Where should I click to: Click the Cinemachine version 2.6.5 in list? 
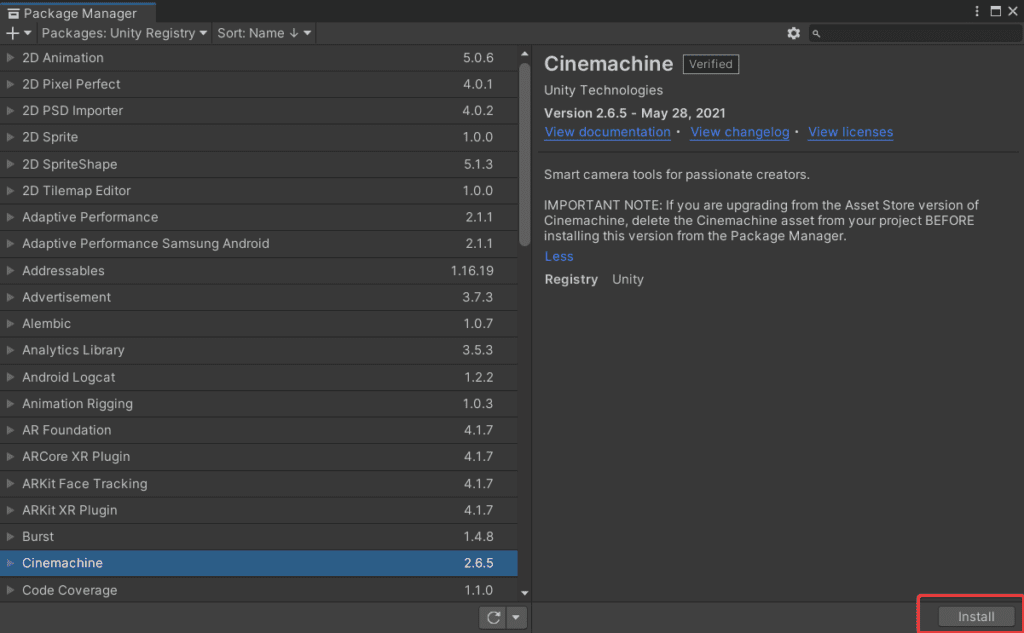pyautogui.click(x=478, y=563)
